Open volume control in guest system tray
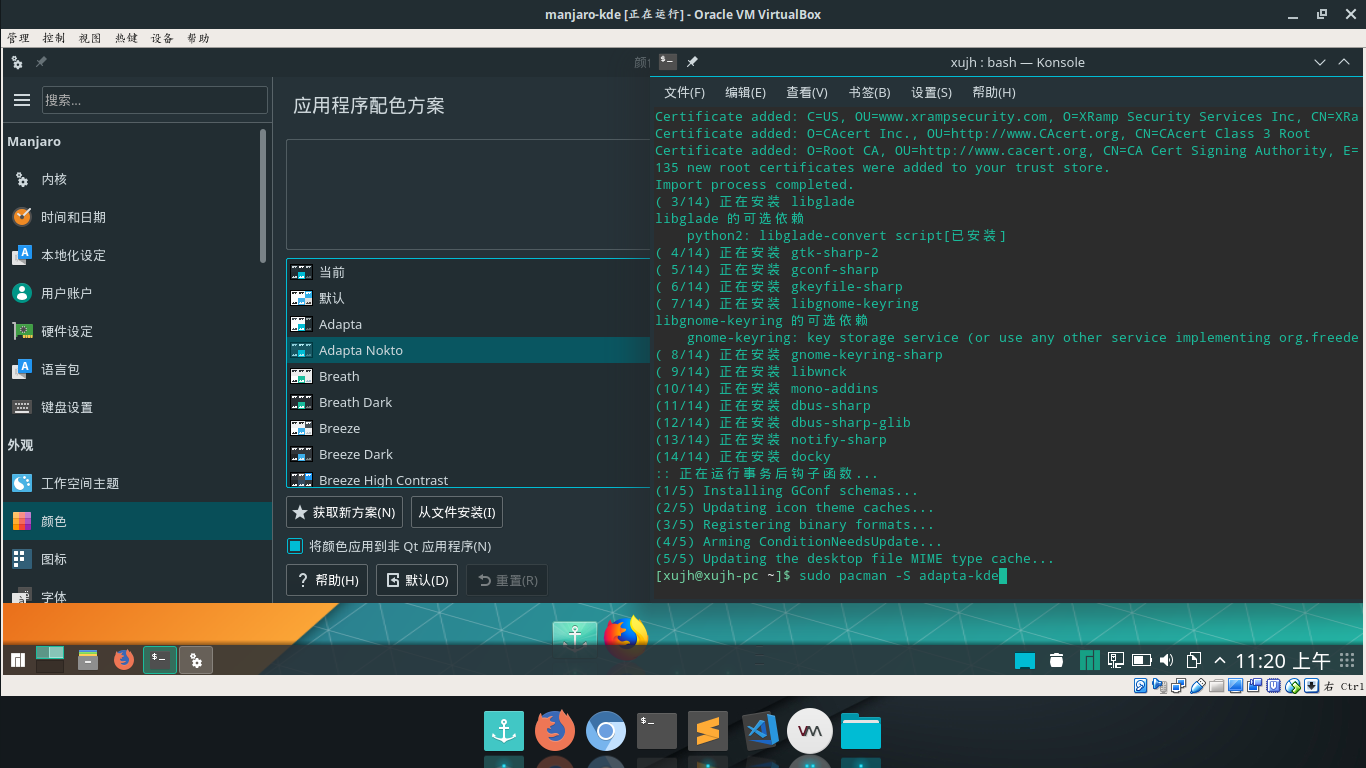The width and height of the screenshot is (1366, 768). [1166, 660]
